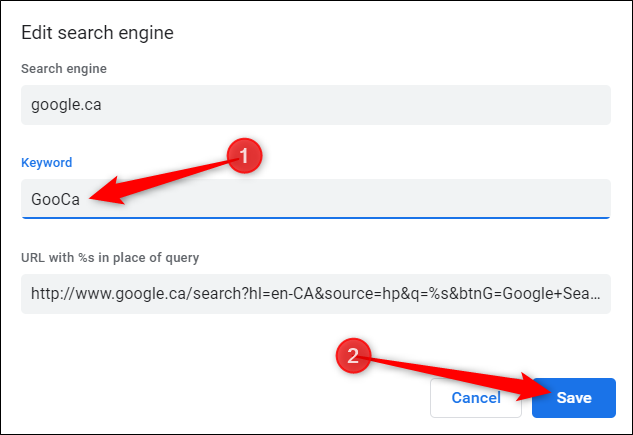
Task: Focus the Search engine name field
Action: [x=315, y=104]
